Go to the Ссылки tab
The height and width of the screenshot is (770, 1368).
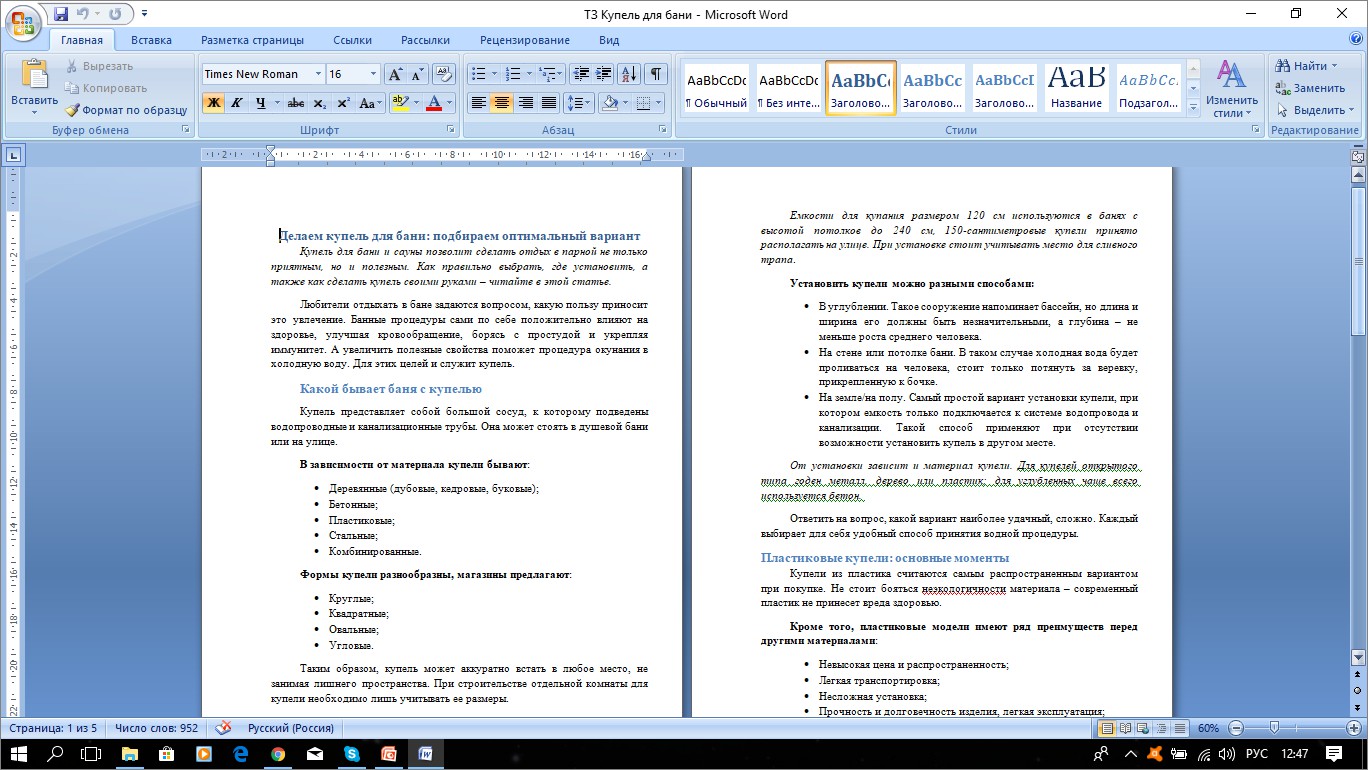coord(352,40)
